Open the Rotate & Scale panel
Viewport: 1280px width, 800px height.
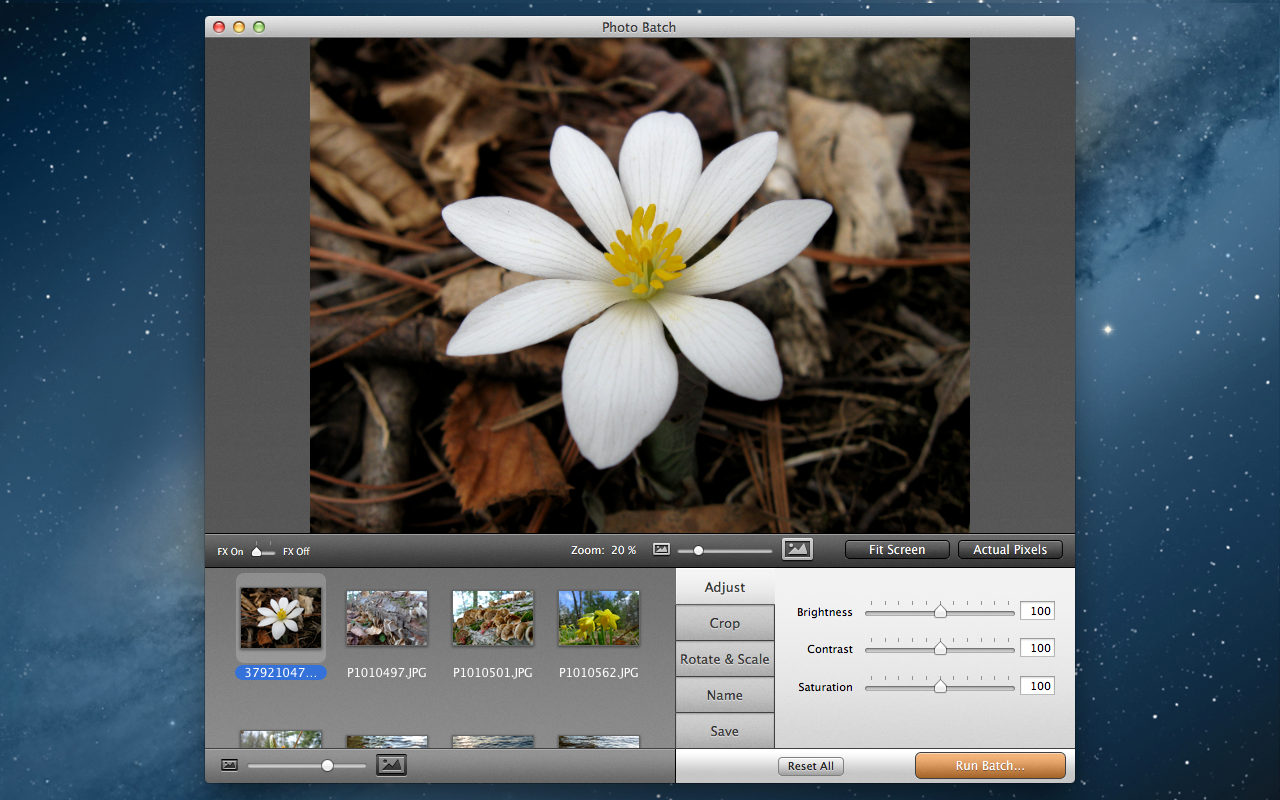pos(724,658)
